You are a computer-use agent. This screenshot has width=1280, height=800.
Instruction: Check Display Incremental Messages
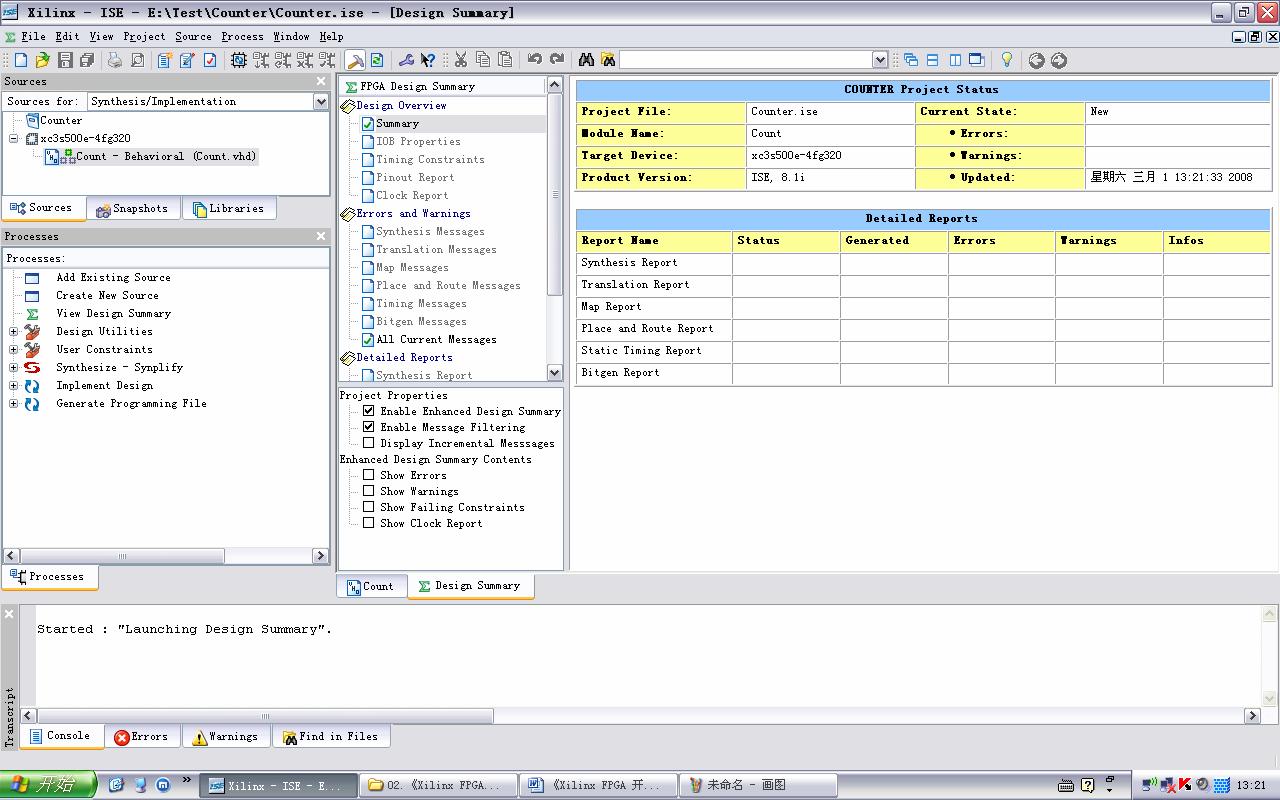pyautogui.click(x=369, y=443)
